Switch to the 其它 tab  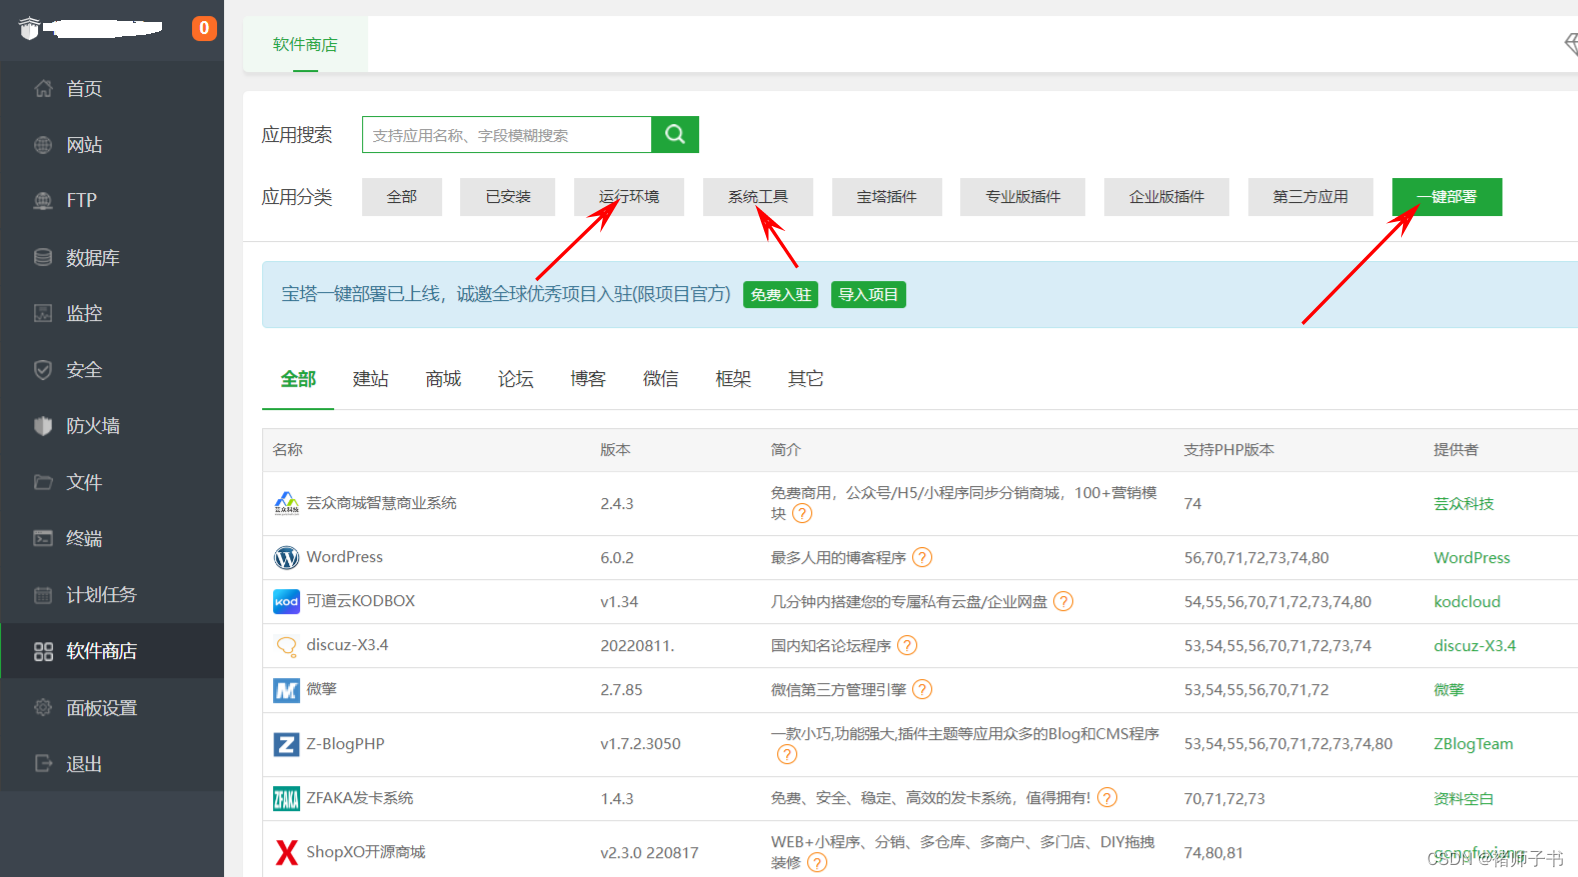806,379
